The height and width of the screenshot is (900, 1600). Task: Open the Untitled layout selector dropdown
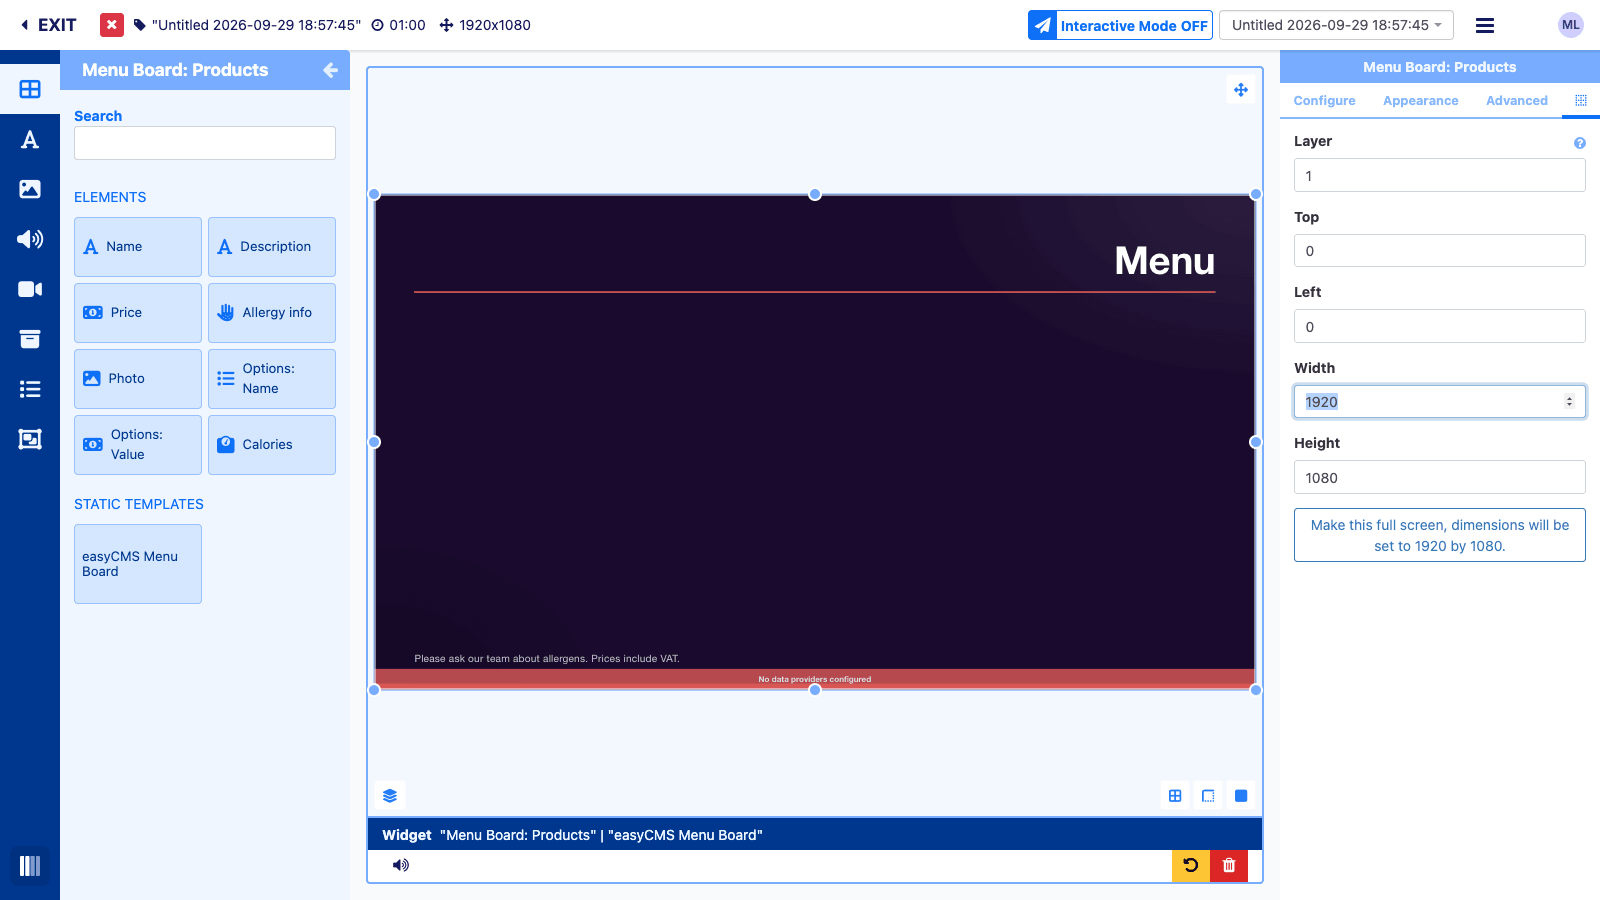tap(1336, 25)
